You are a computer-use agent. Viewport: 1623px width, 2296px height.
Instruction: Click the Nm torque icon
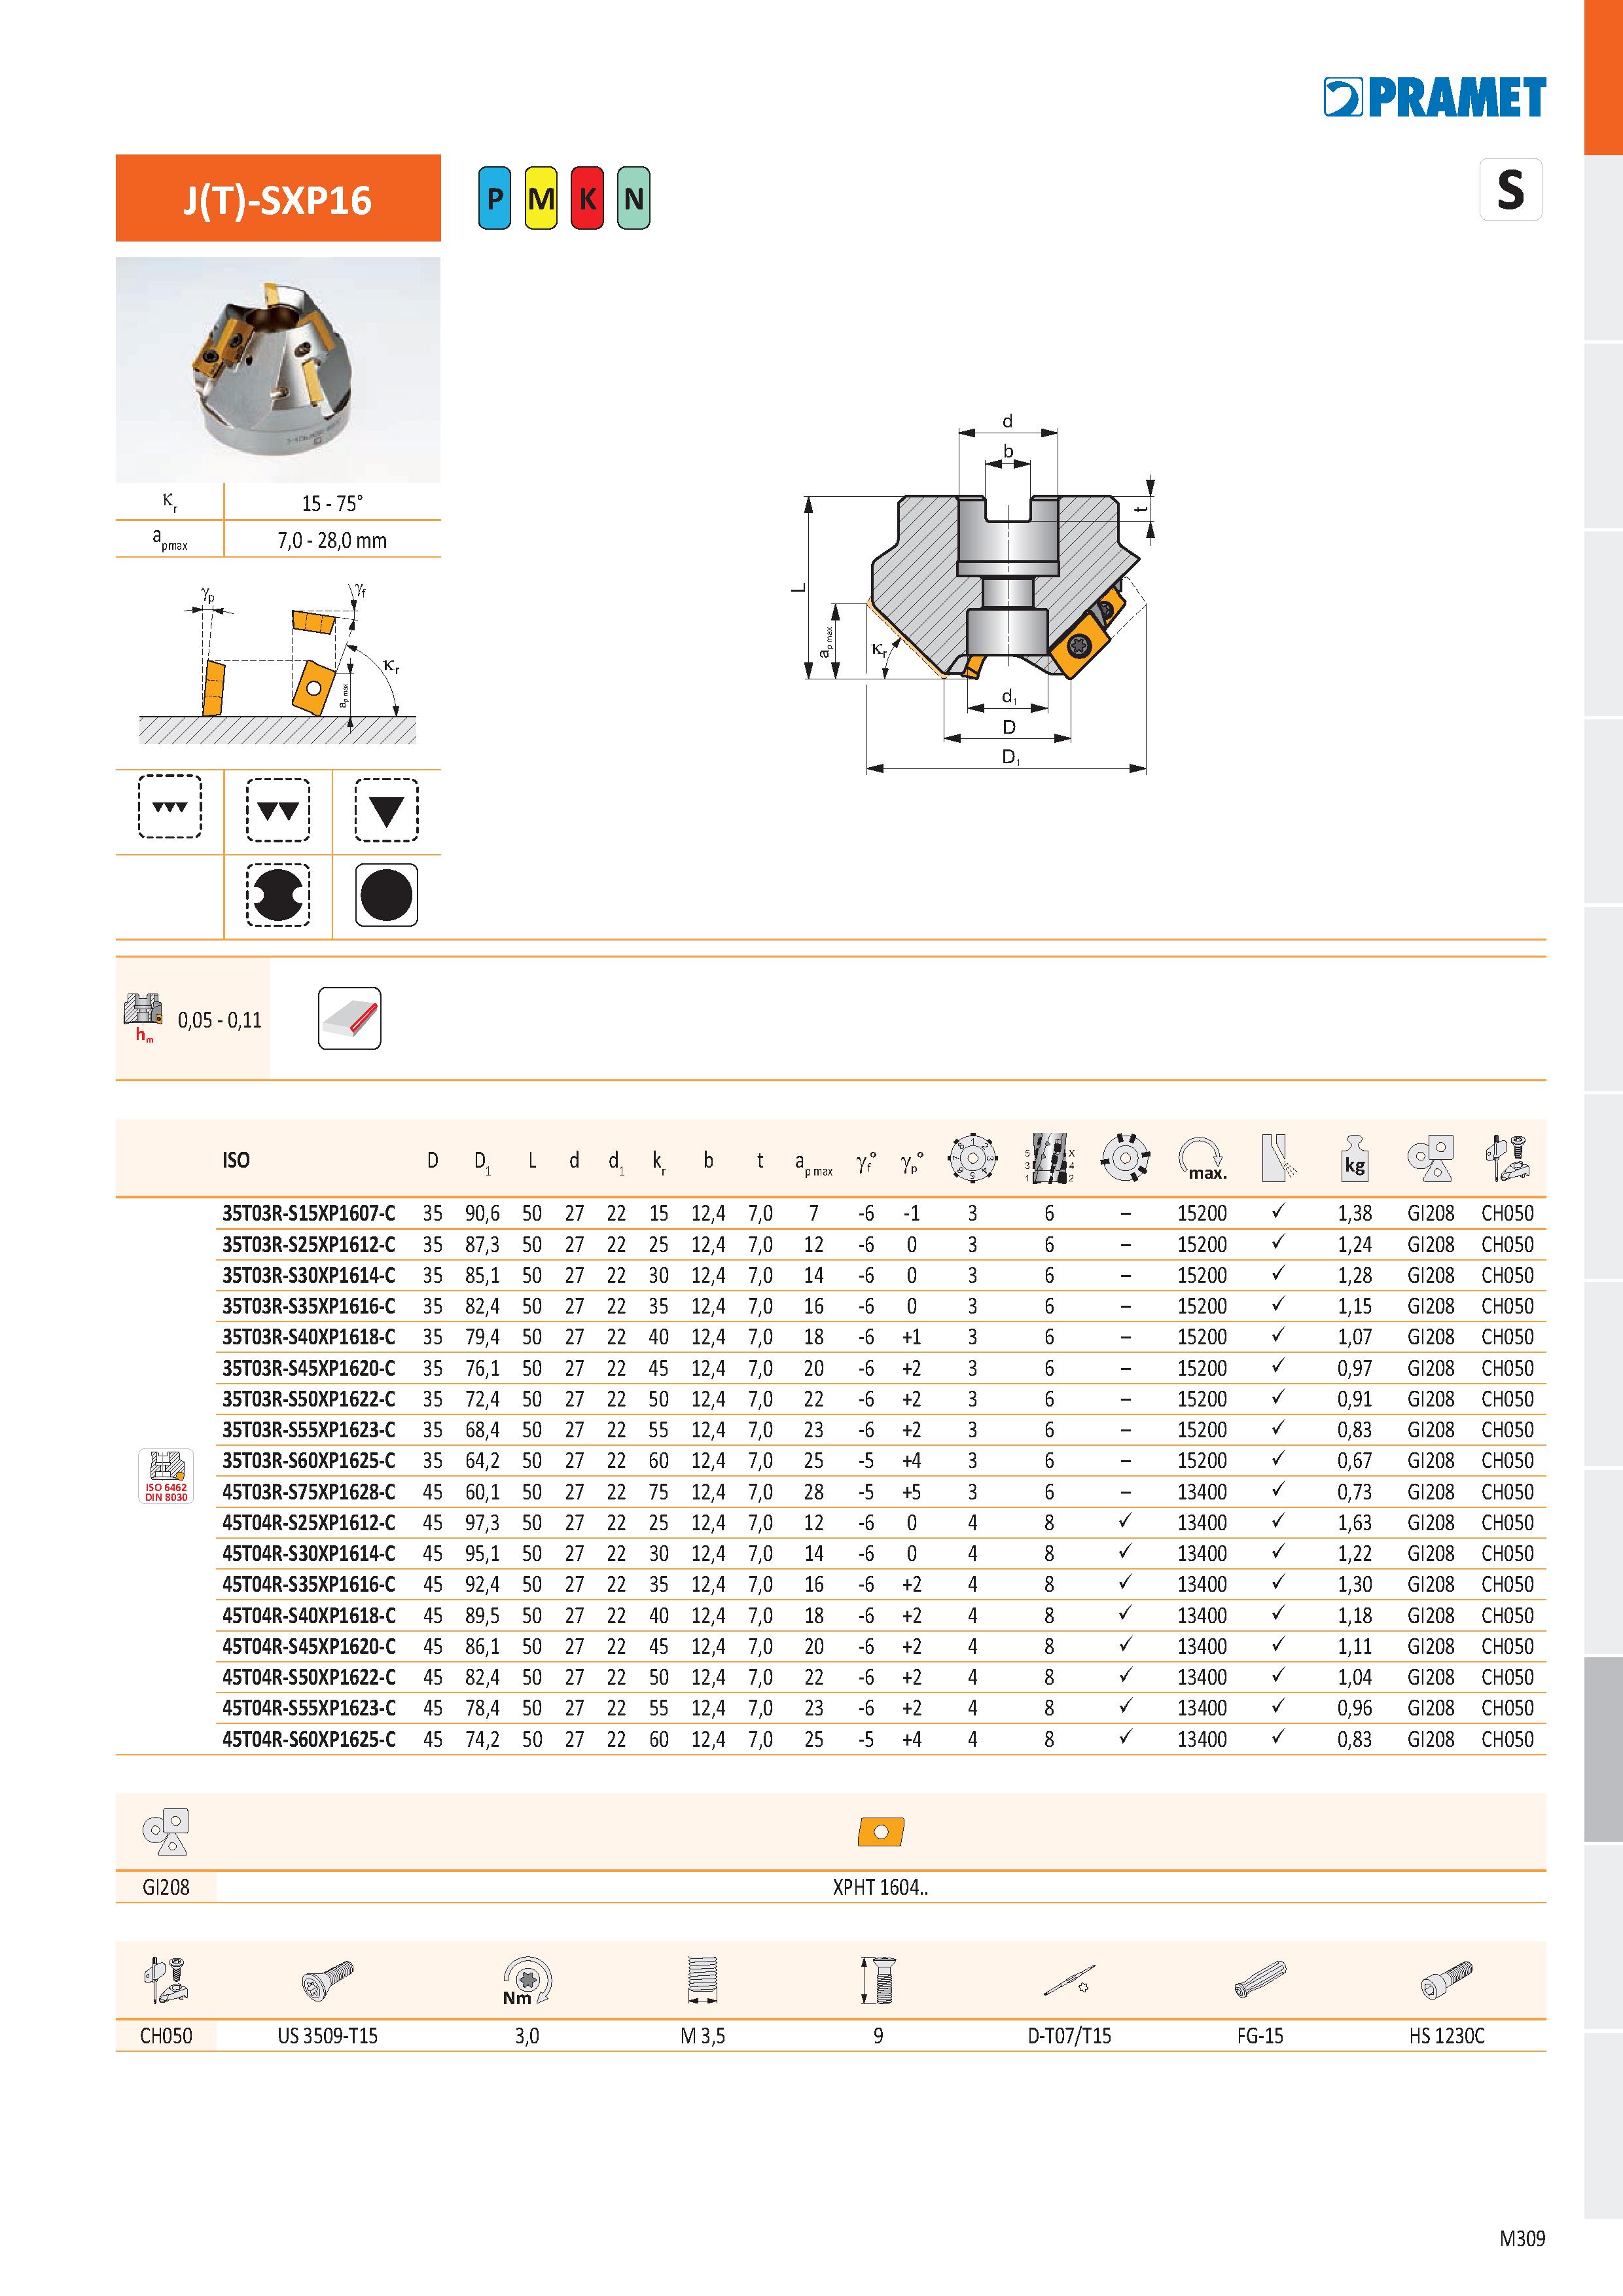(x=527, y=1981)
